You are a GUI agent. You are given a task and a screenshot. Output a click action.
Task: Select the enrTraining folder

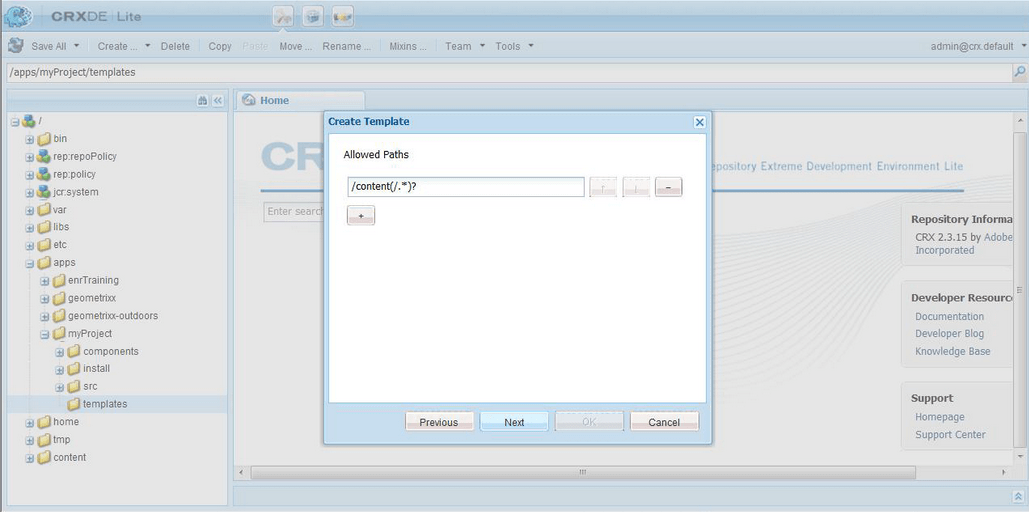pyautogui.click(x=93, y=280)
